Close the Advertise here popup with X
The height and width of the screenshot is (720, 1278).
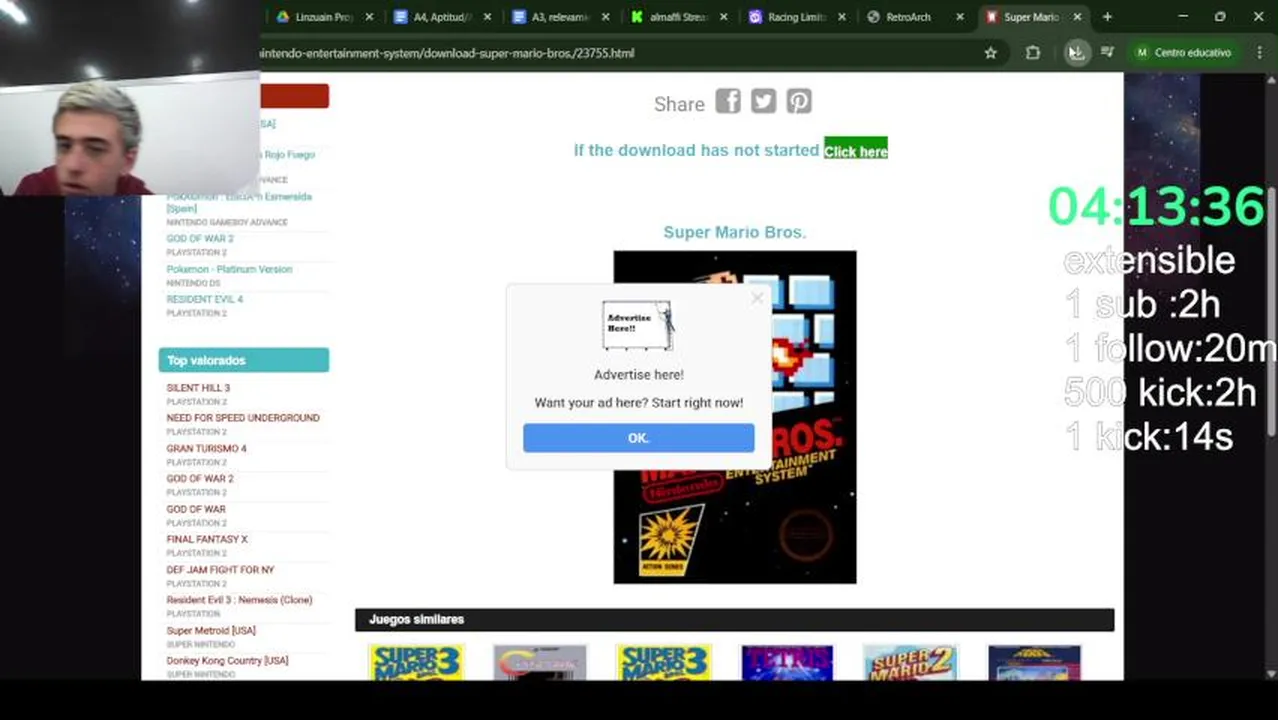(757, 298)
